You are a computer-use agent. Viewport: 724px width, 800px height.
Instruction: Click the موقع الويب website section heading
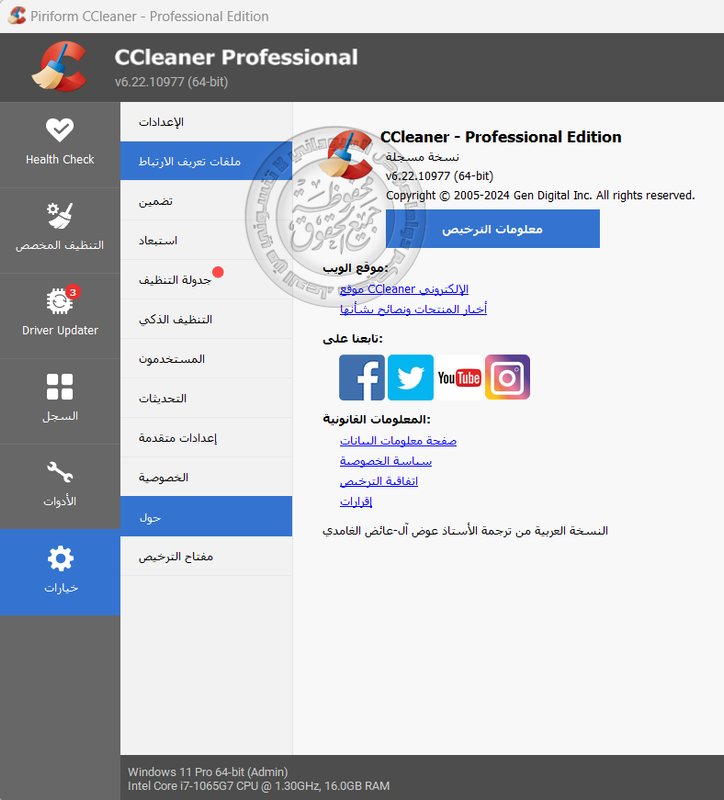355,268
